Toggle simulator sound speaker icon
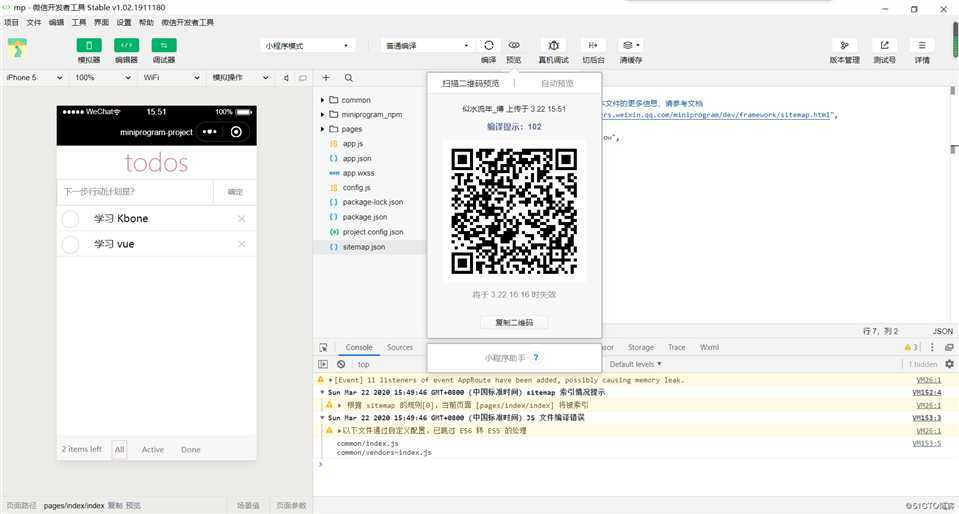This screenshot has height=514, width=959. [286, 78]
